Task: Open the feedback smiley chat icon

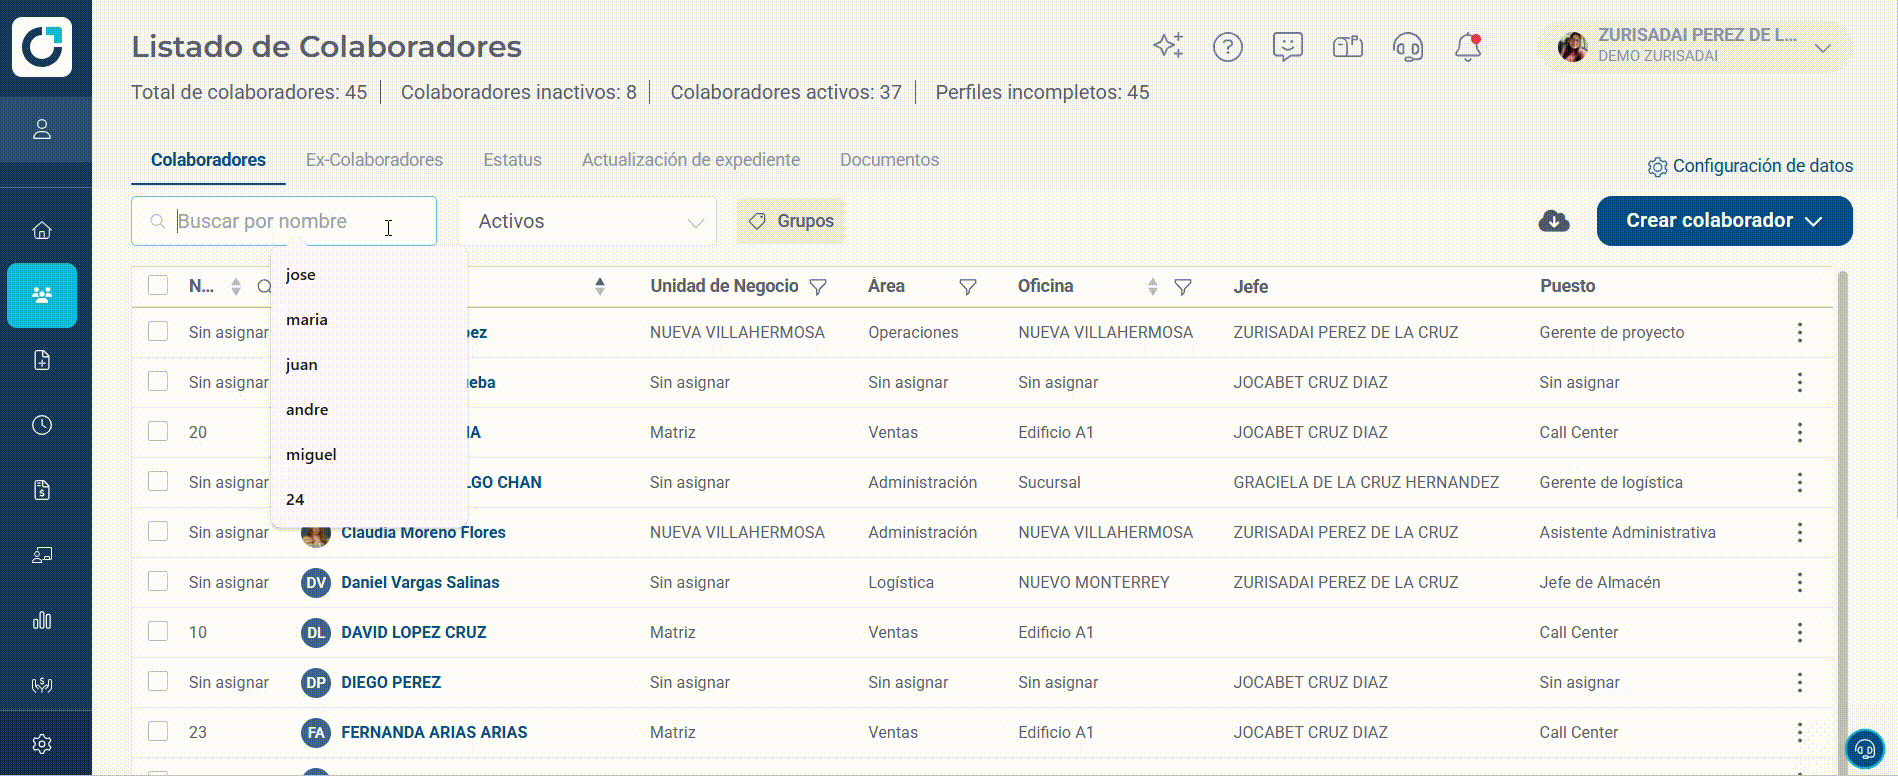Action: [x=1288, y=47]
